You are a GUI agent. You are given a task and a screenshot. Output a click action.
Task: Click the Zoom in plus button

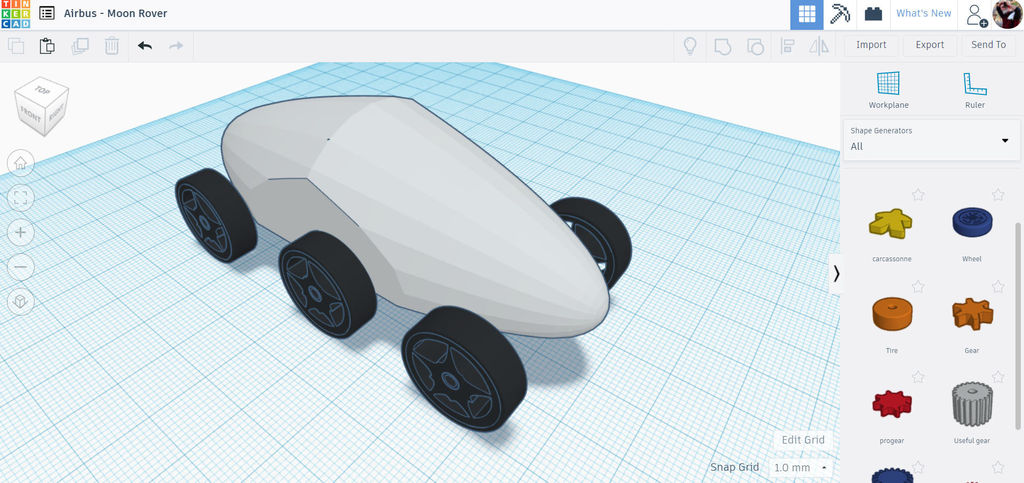coord(20,232)
